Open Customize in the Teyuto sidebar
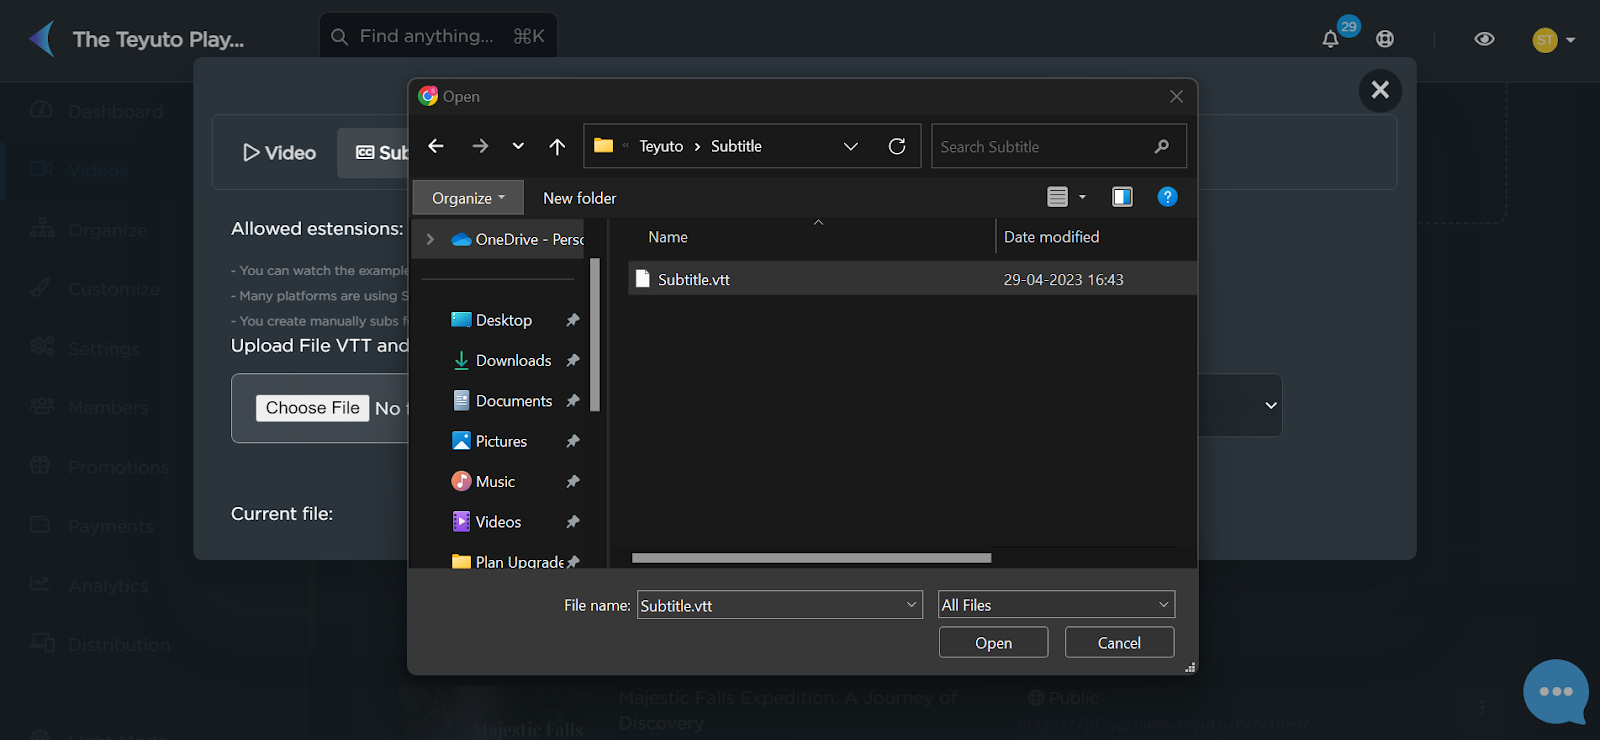Screen dimensions: 1600x740 95,289
